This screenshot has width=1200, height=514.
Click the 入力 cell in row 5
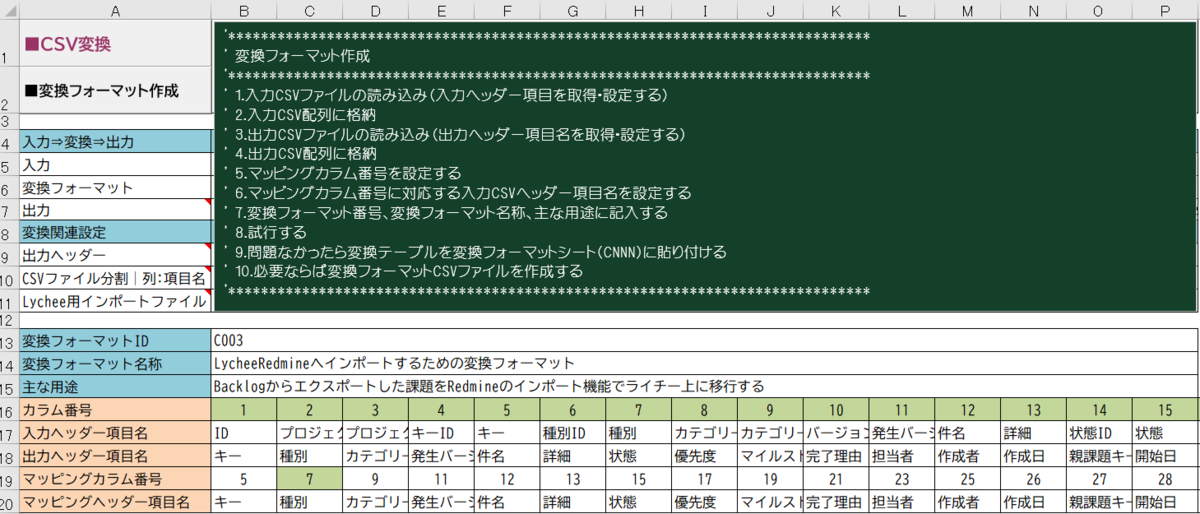pyautogui.click(x=115, y=165)
